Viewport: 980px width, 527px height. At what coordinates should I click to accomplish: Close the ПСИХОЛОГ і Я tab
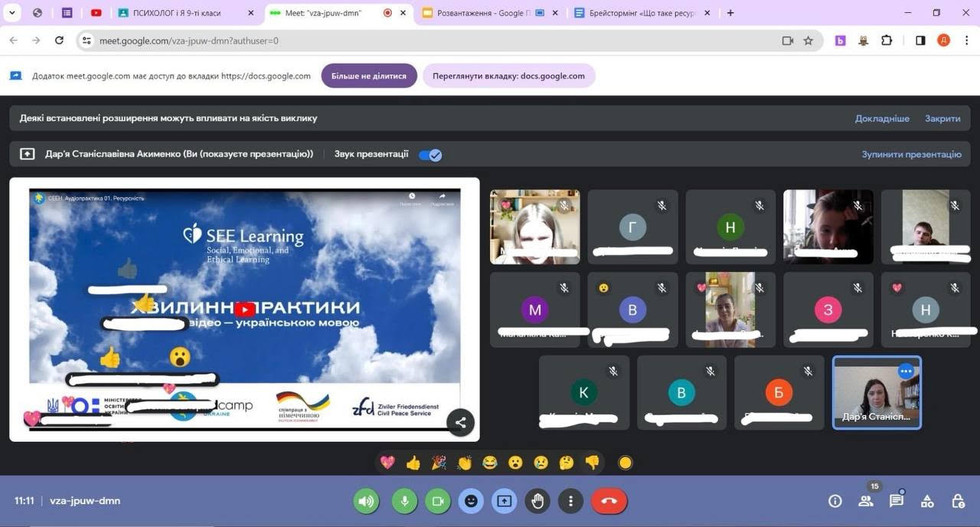pos(251,13)
